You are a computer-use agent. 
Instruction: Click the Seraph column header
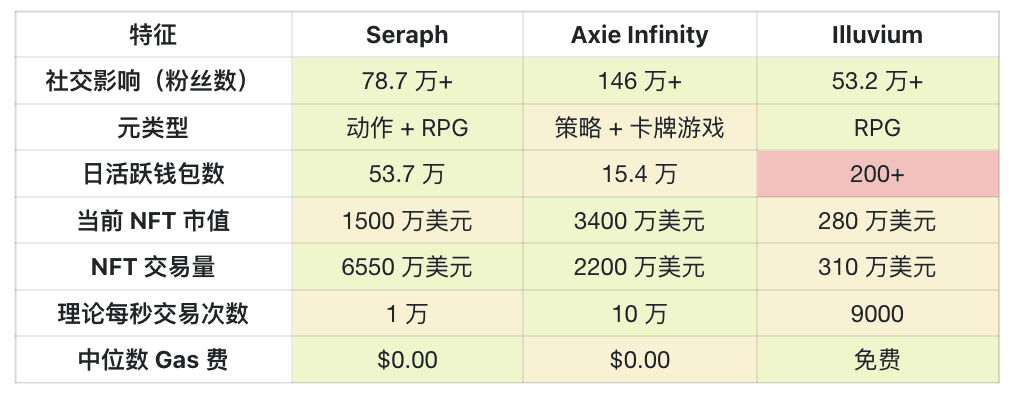(407, 35)
